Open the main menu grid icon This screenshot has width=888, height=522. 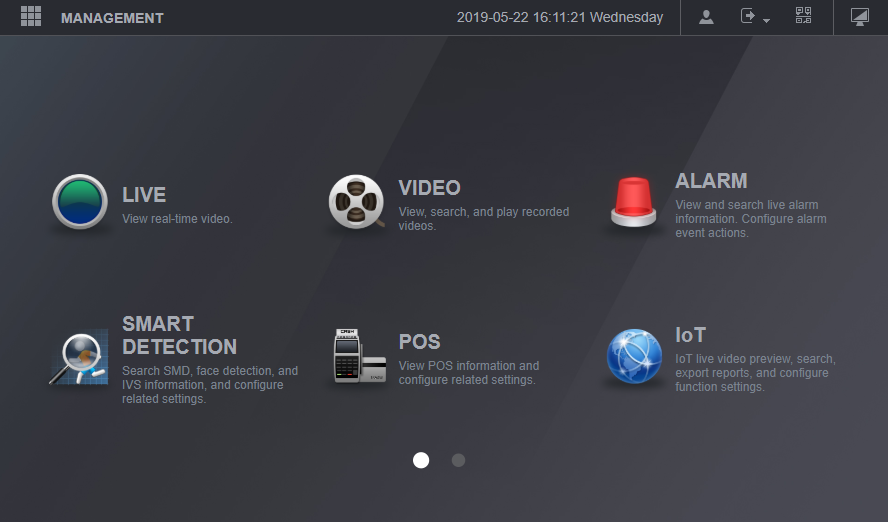coord(31,16)
